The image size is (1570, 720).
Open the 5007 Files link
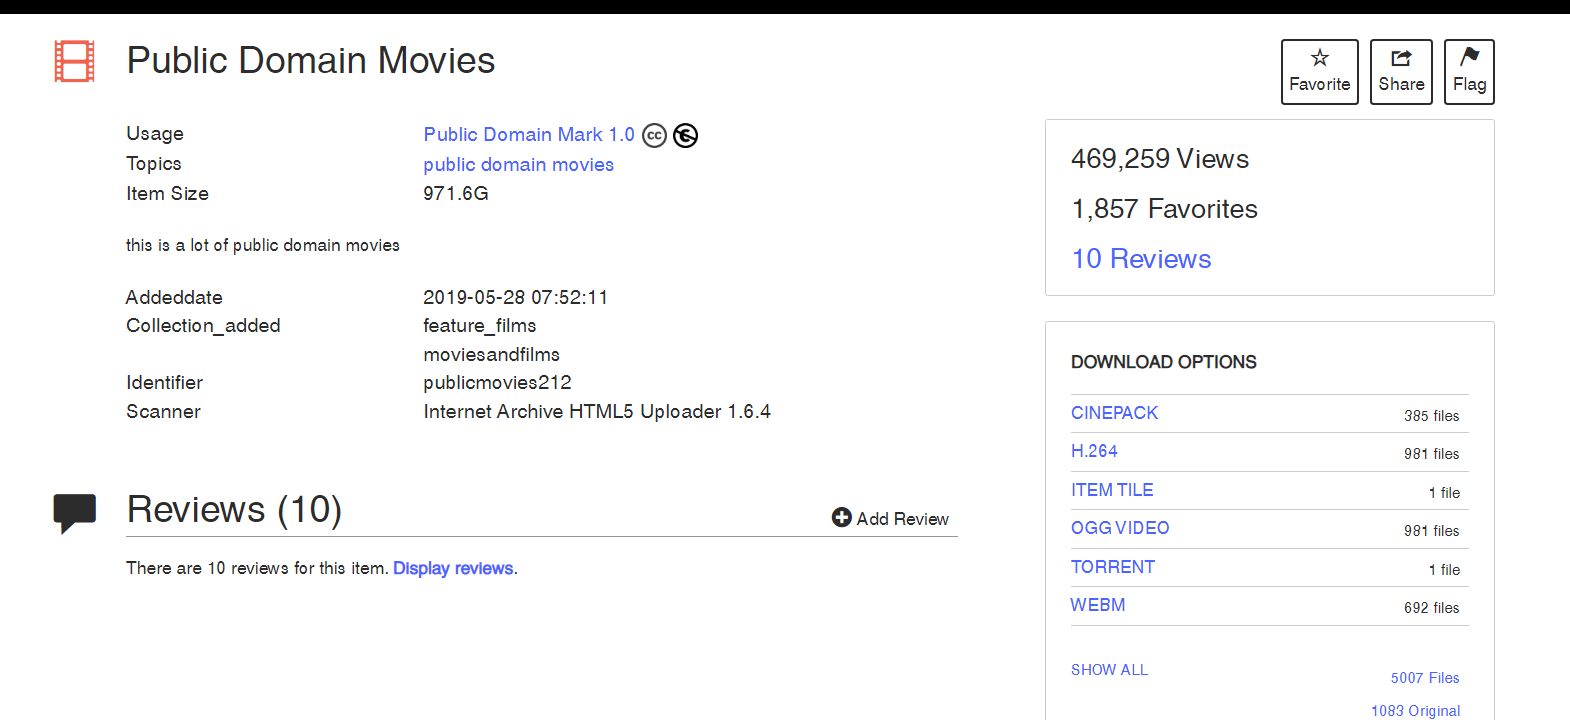(1425, 678)
